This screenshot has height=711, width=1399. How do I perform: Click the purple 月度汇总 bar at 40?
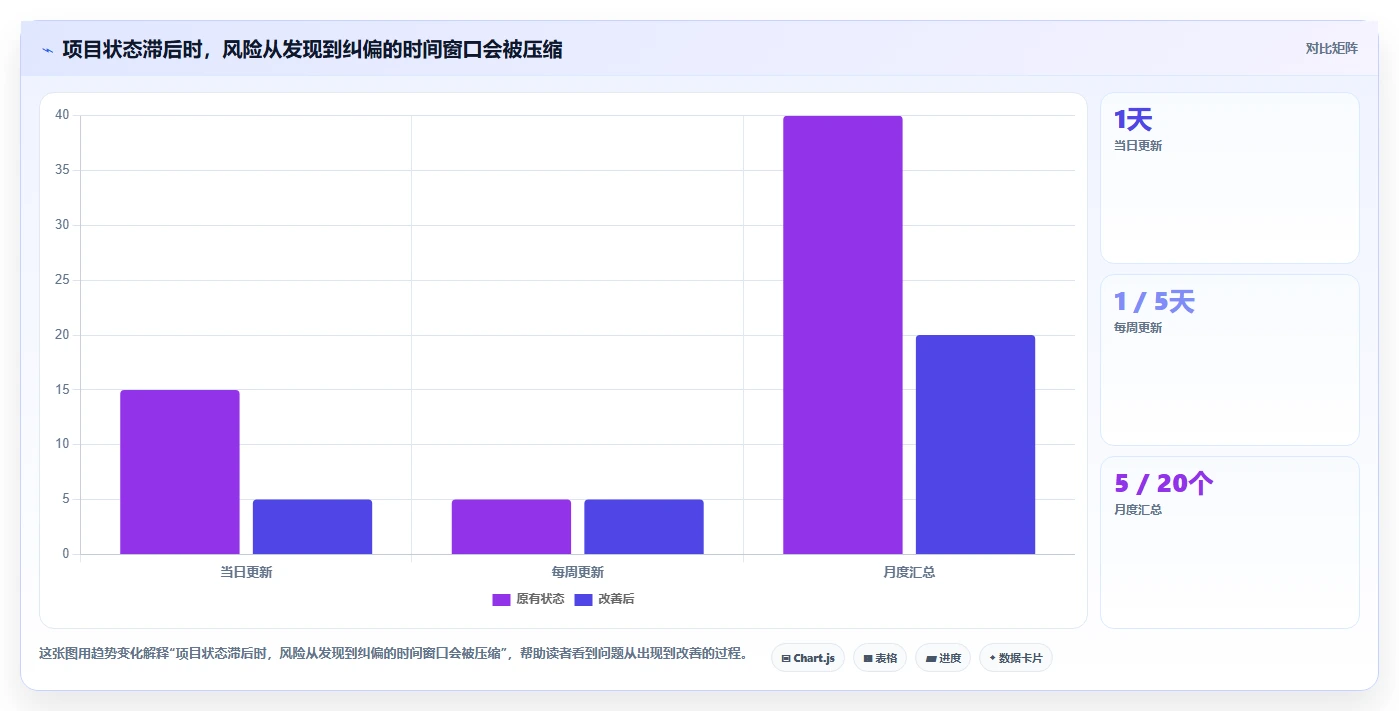(x=843, y=335)
